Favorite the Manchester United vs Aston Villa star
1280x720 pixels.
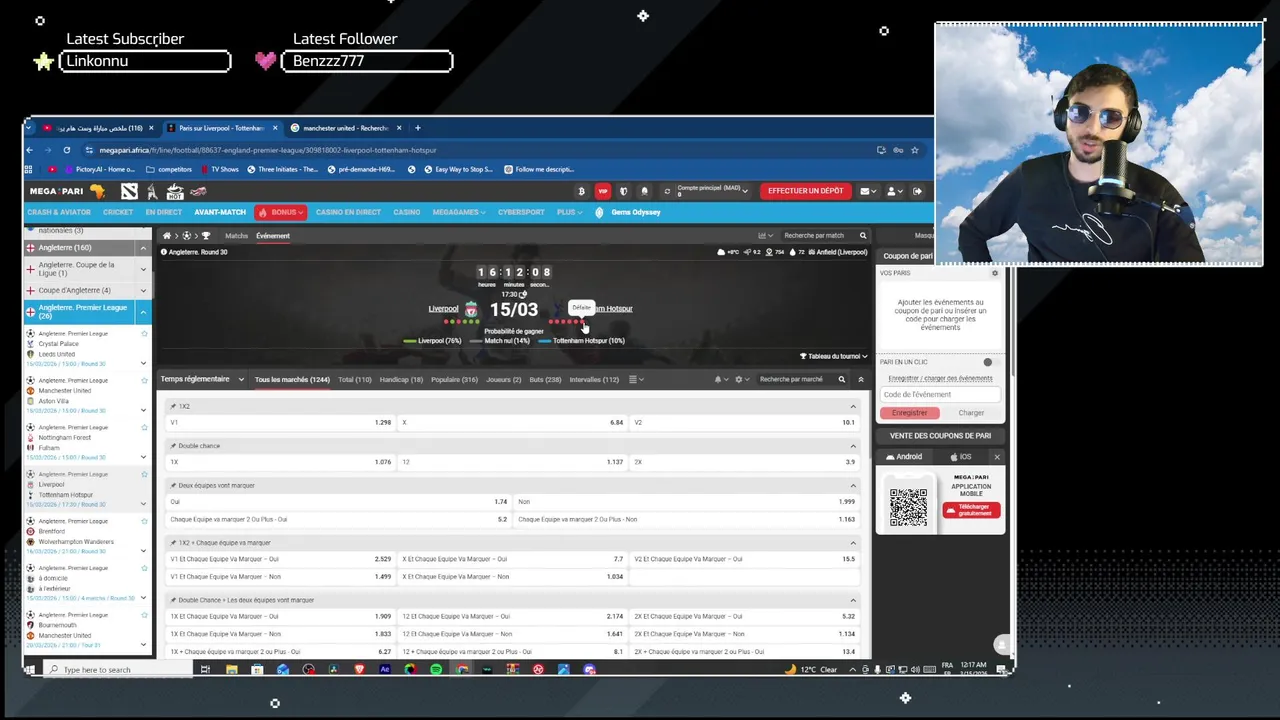point(144,380)
